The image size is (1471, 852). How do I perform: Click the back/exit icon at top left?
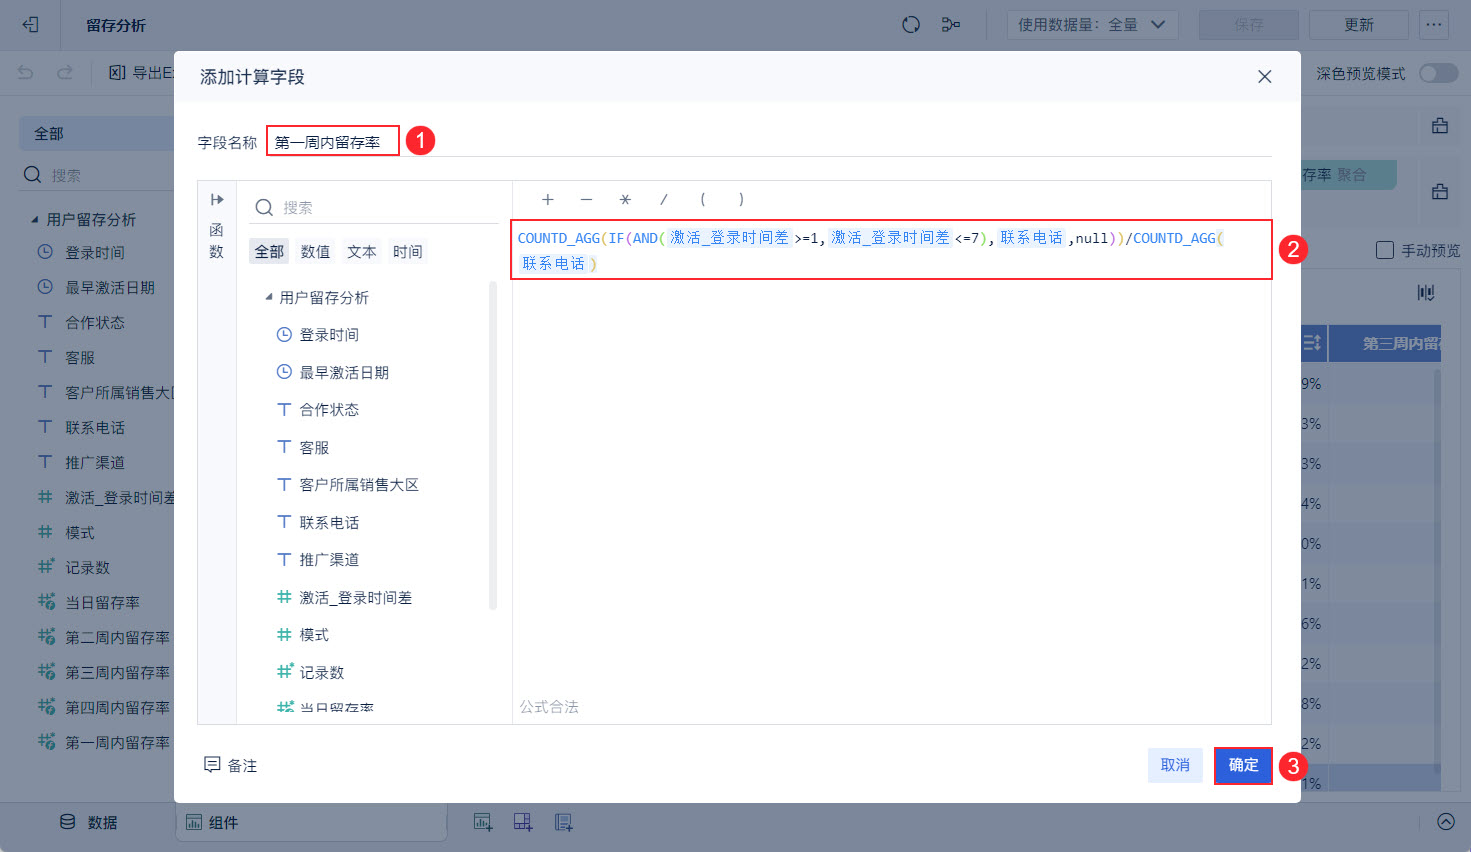pyautogui.click(x=30, y=25)
